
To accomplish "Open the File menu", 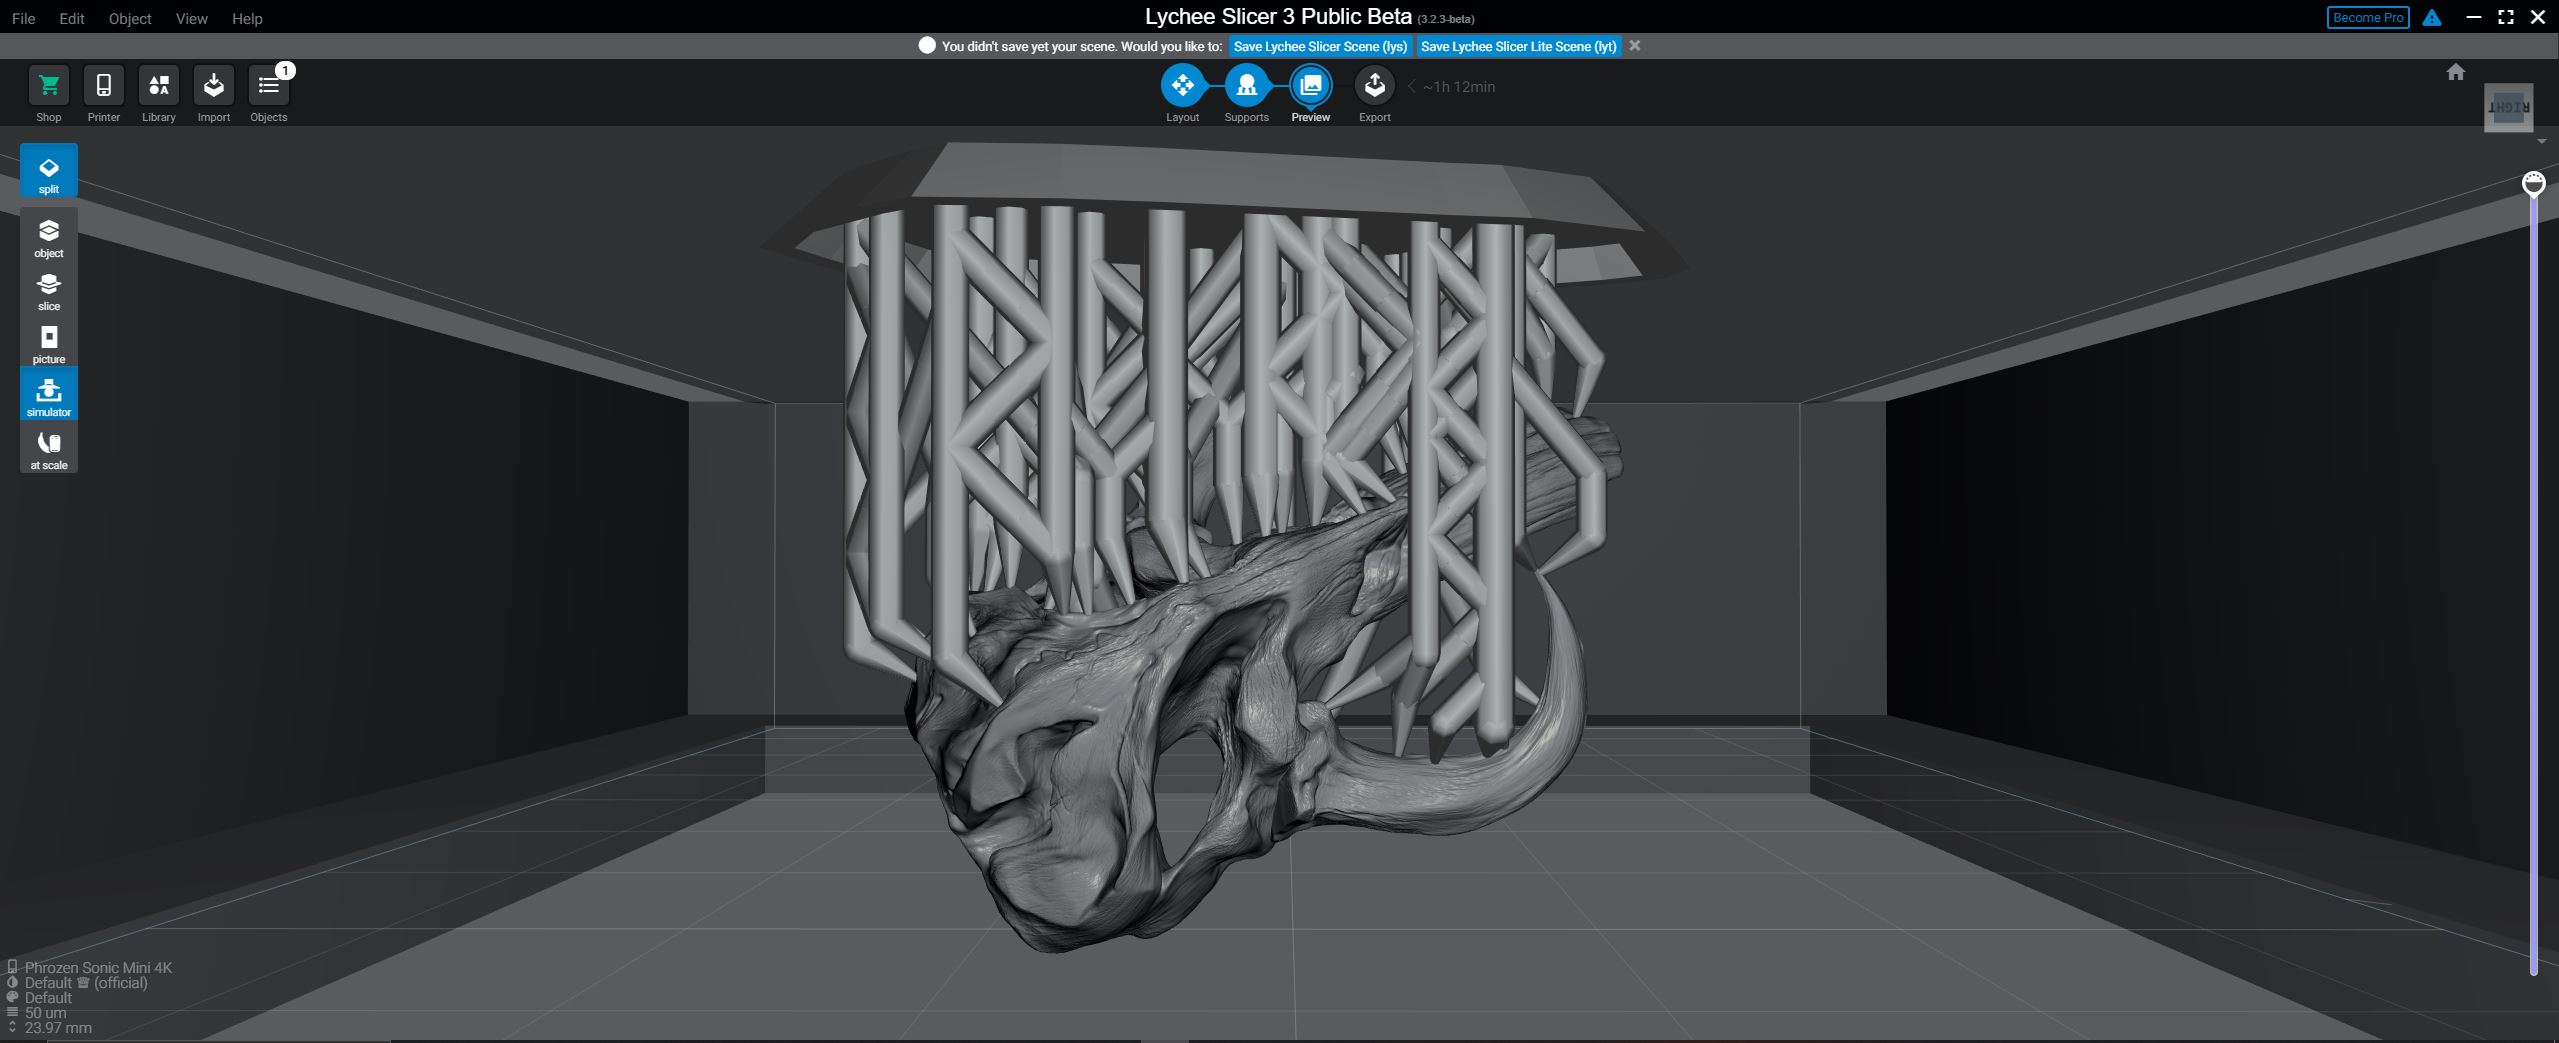I will [x=23, y=18].
